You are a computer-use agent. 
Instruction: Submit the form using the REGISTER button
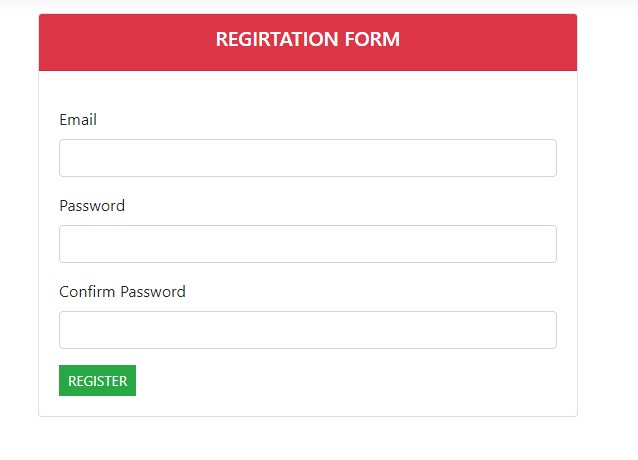click(97, 380)
